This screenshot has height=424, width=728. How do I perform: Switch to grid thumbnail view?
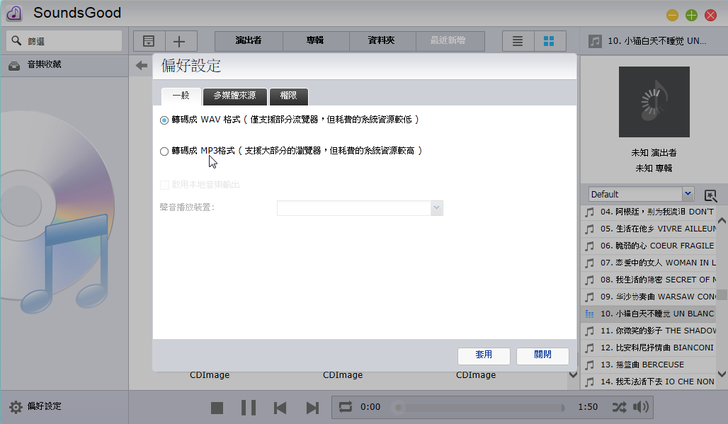[549, 41]
